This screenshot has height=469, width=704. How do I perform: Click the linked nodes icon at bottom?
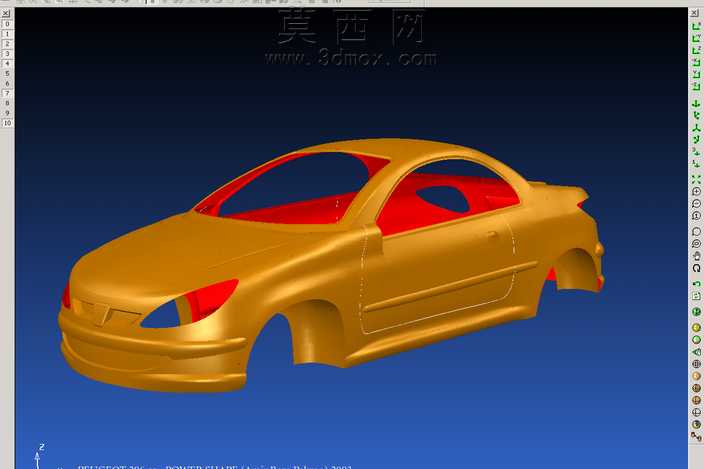(x=696, y=436)
